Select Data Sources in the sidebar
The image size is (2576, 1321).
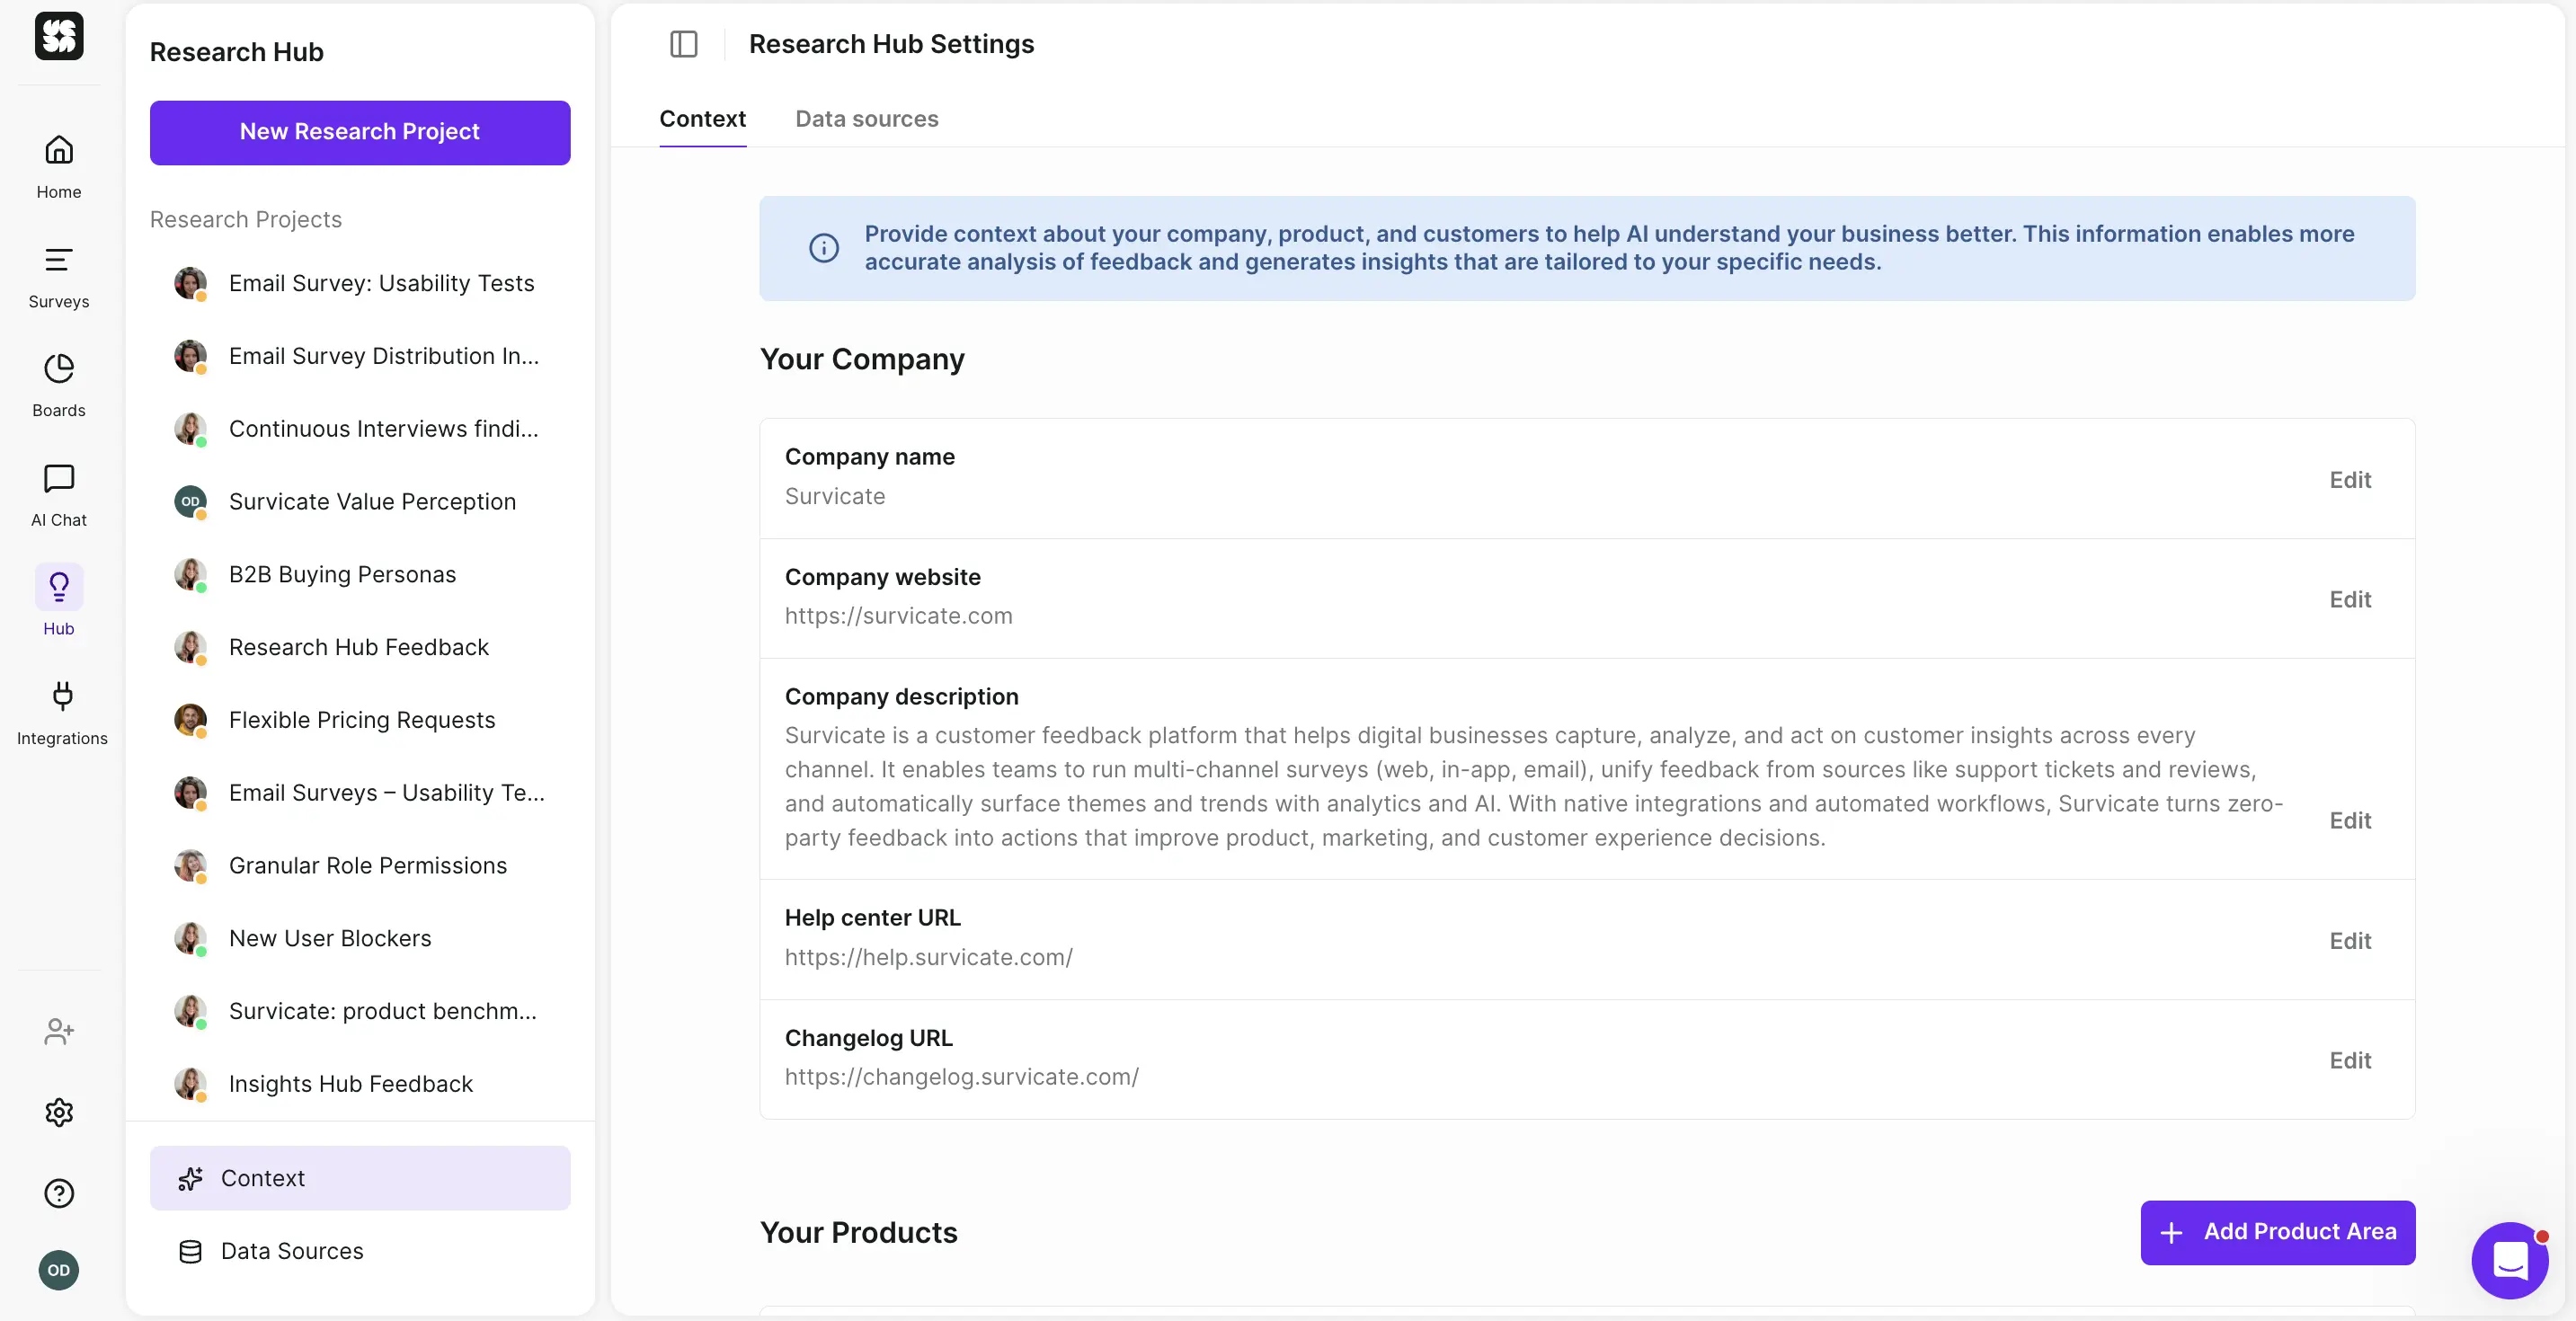[x=360, y=1251]
